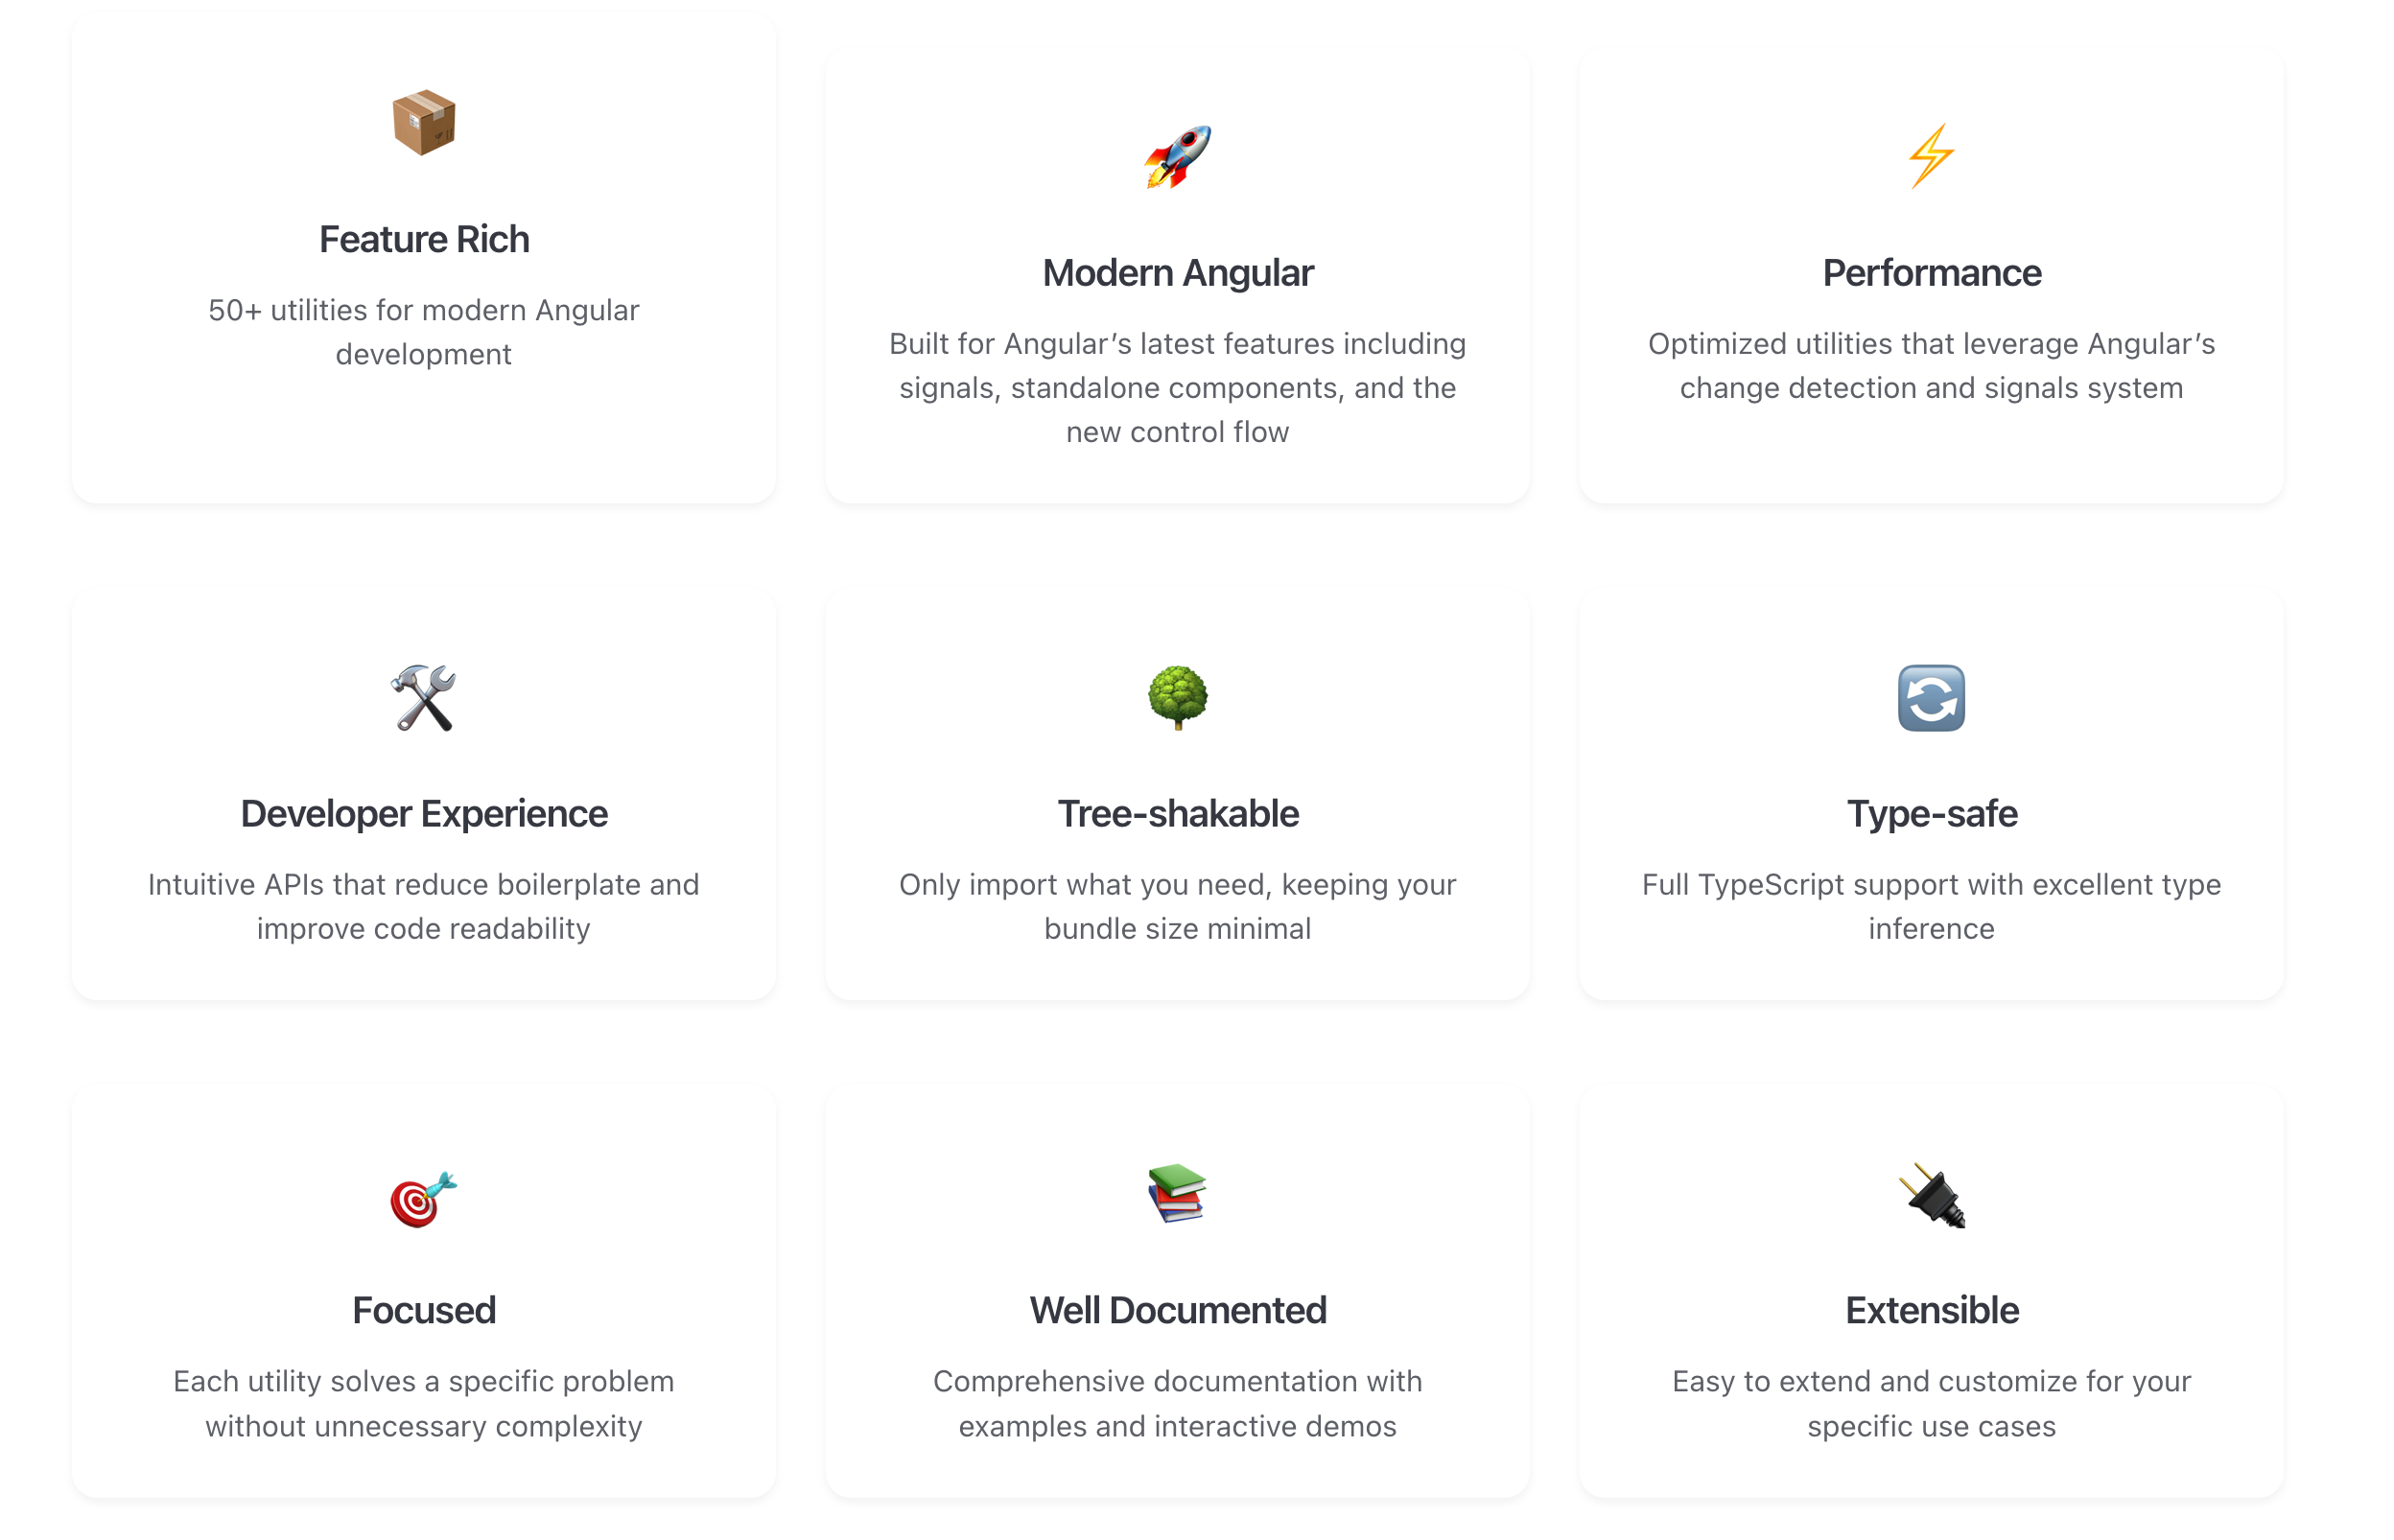This screenshot has width=2394, height=1540.
Task: Click the lightning bolt Performance icon
Action: coord(1930,156)
